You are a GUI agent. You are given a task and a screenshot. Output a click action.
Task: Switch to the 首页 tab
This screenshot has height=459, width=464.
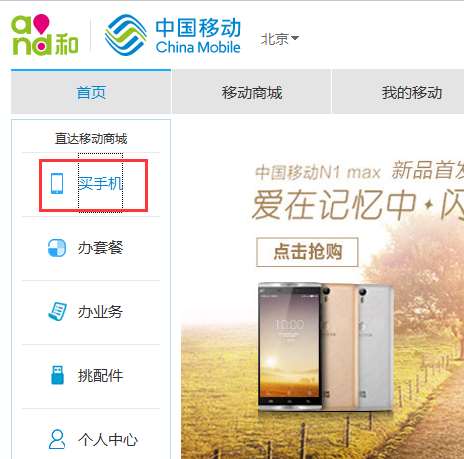tap(91, 92)
